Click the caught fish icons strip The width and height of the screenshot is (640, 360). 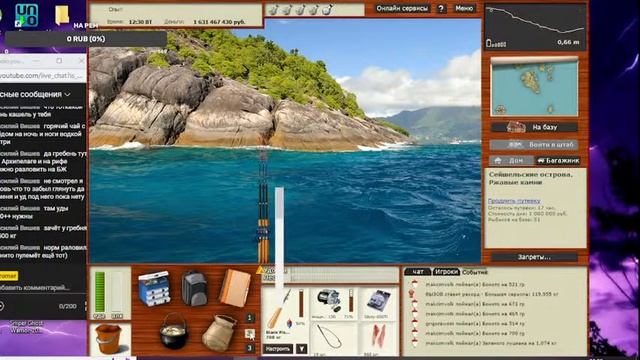(x=300, y=9)
